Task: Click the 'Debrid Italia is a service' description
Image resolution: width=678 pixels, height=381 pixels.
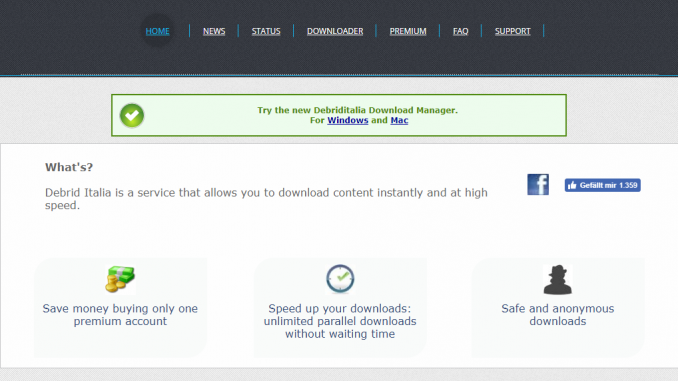Action: coord(266,199)
